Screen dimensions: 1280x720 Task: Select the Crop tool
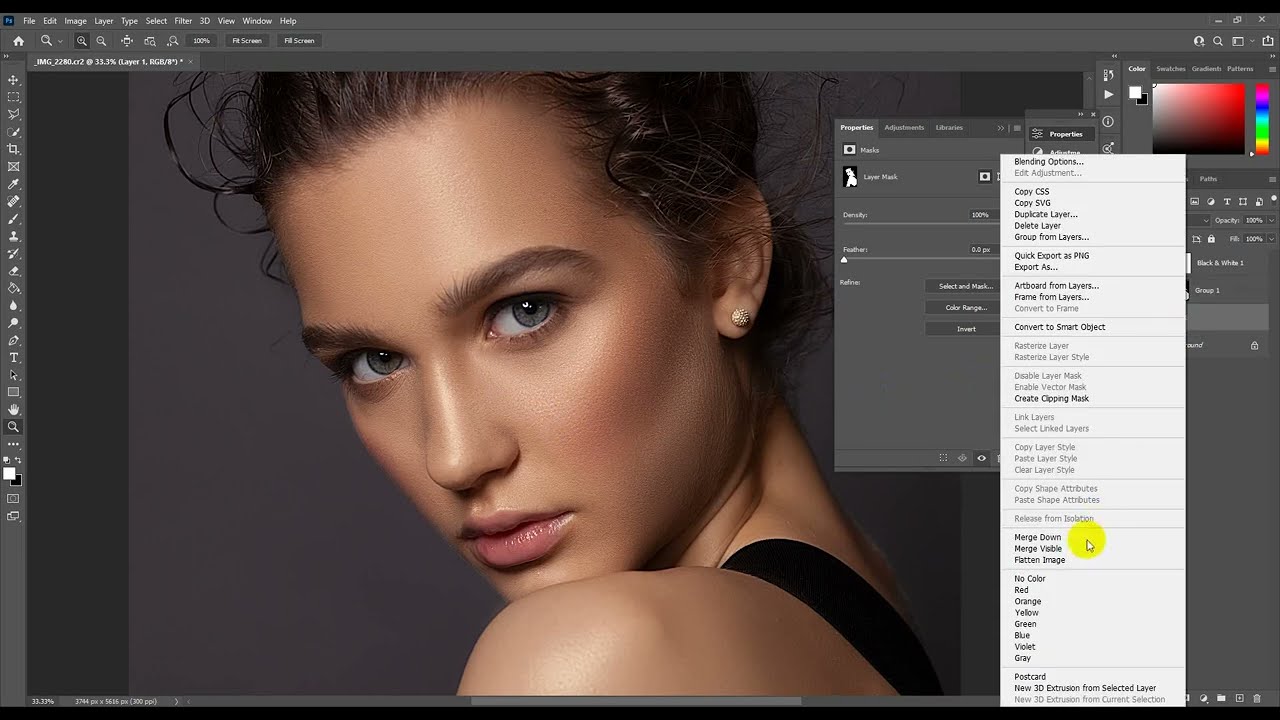point(14,149)
